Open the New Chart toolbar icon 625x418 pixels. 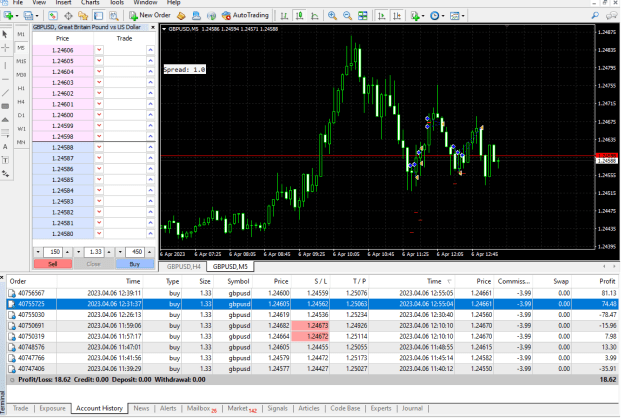[8, 16]
